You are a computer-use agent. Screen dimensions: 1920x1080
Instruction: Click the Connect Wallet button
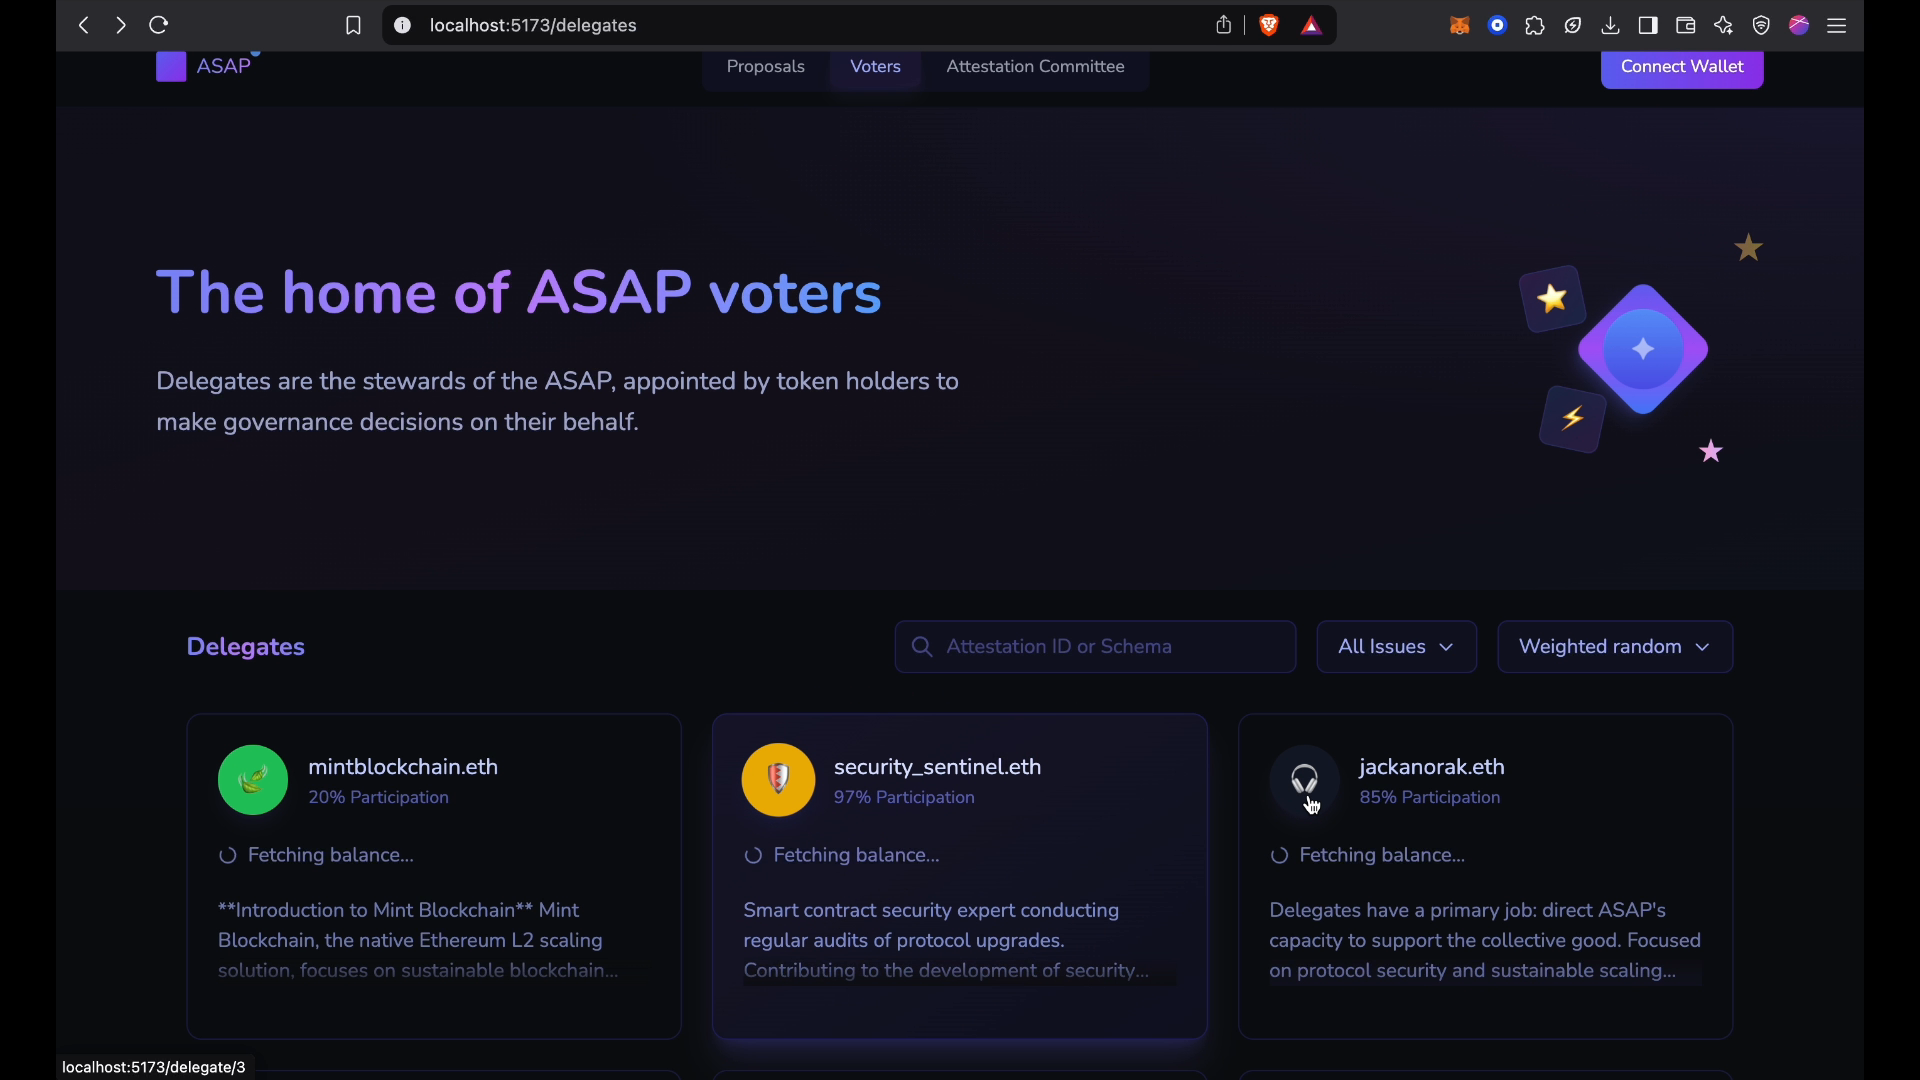pos(1682,67)
